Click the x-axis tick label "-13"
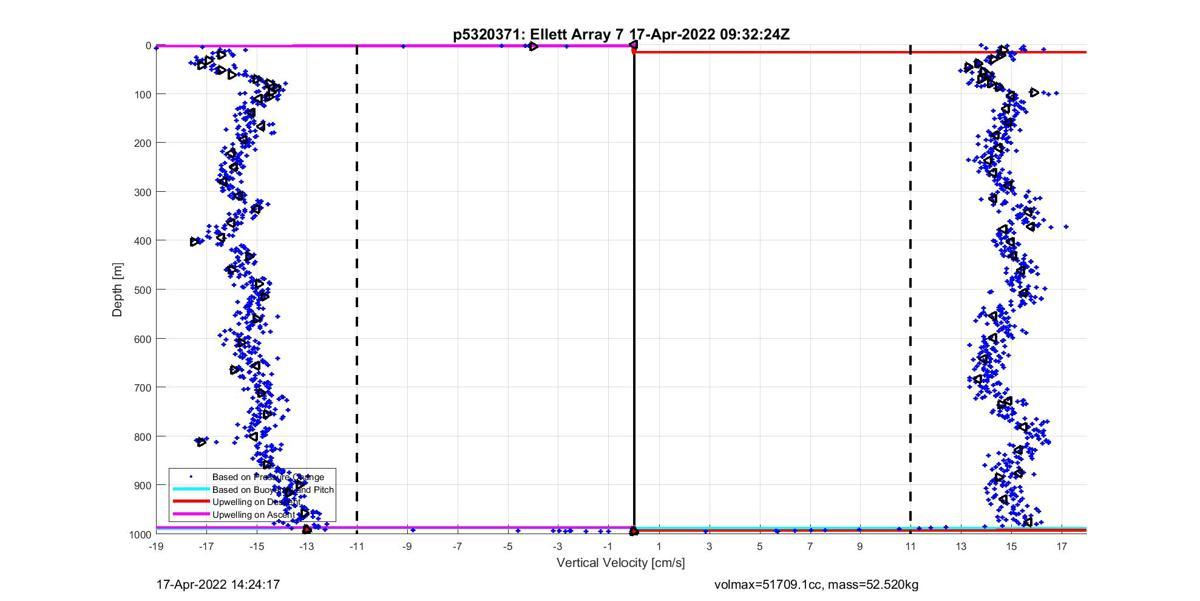Viewport: 1200px width, 601px height. tap(307, 547)
